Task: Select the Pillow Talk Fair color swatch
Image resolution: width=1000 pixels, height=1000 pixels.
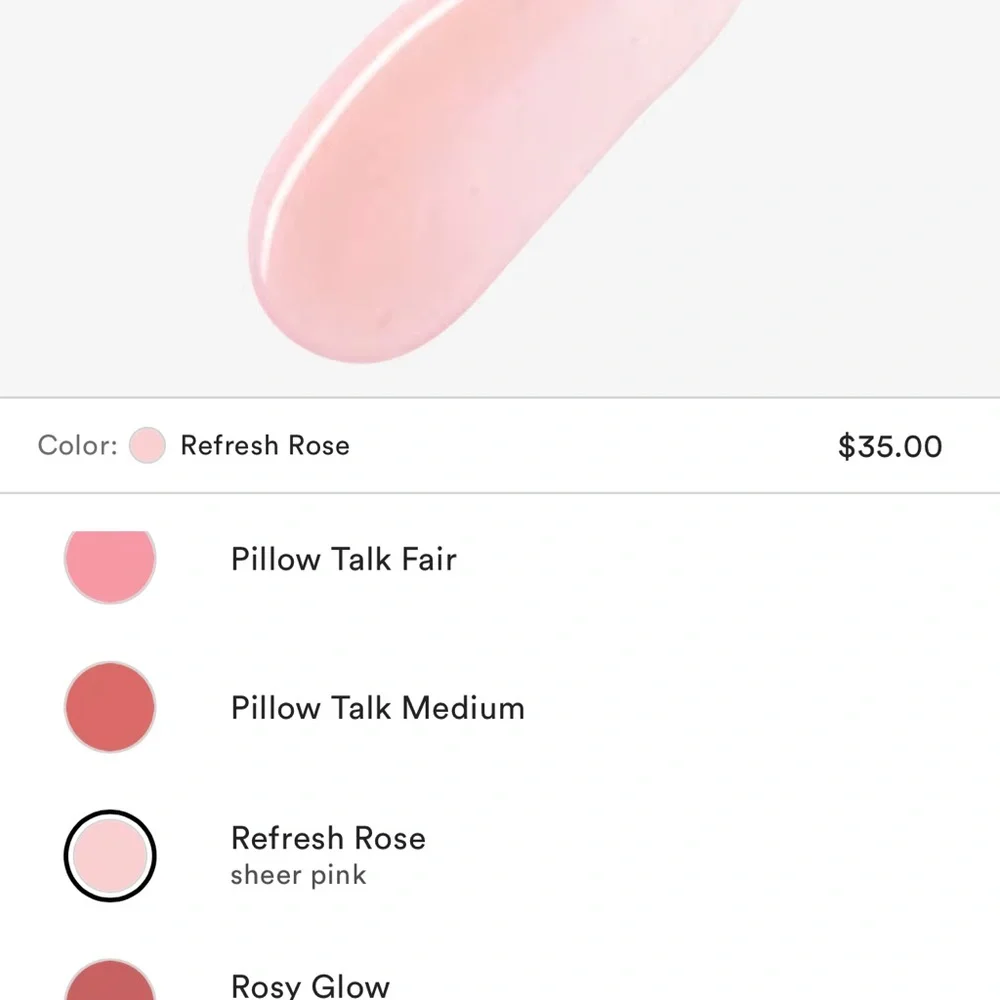Action: pos(110,566)
